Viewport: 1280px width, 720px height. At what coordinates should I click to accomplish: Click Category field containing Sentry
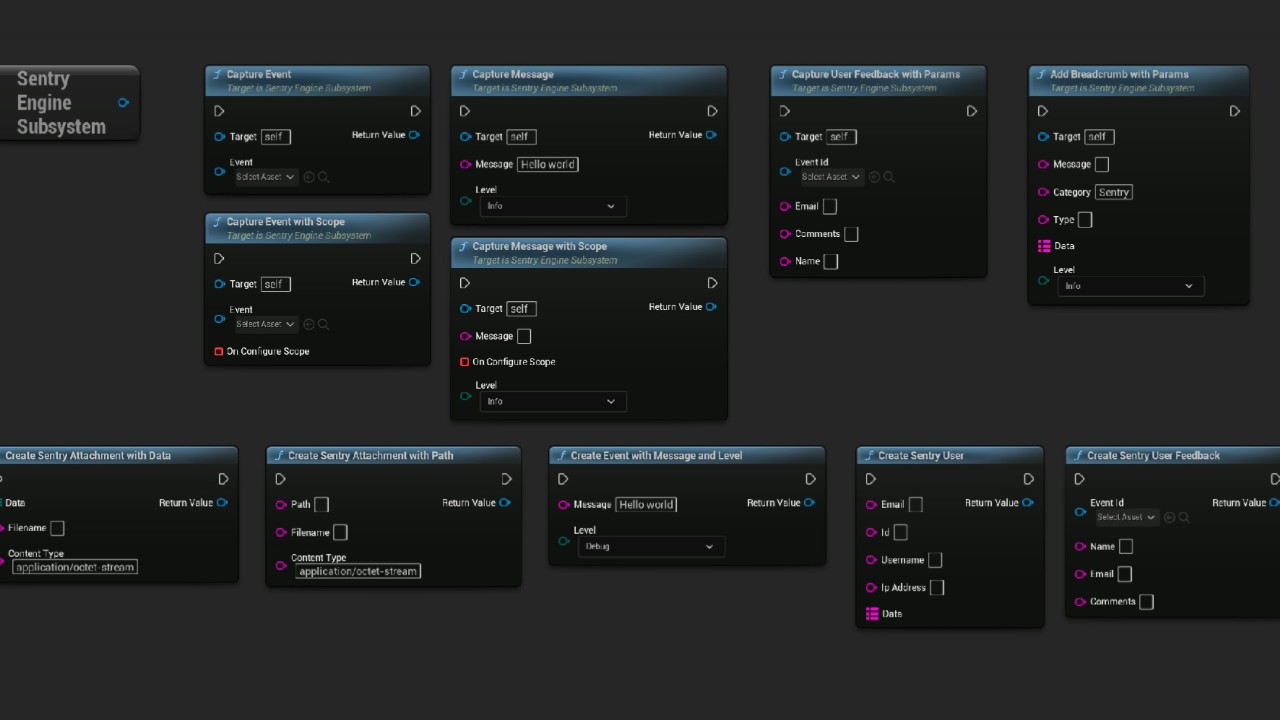pyautogui.click(x=1113, y=192)
